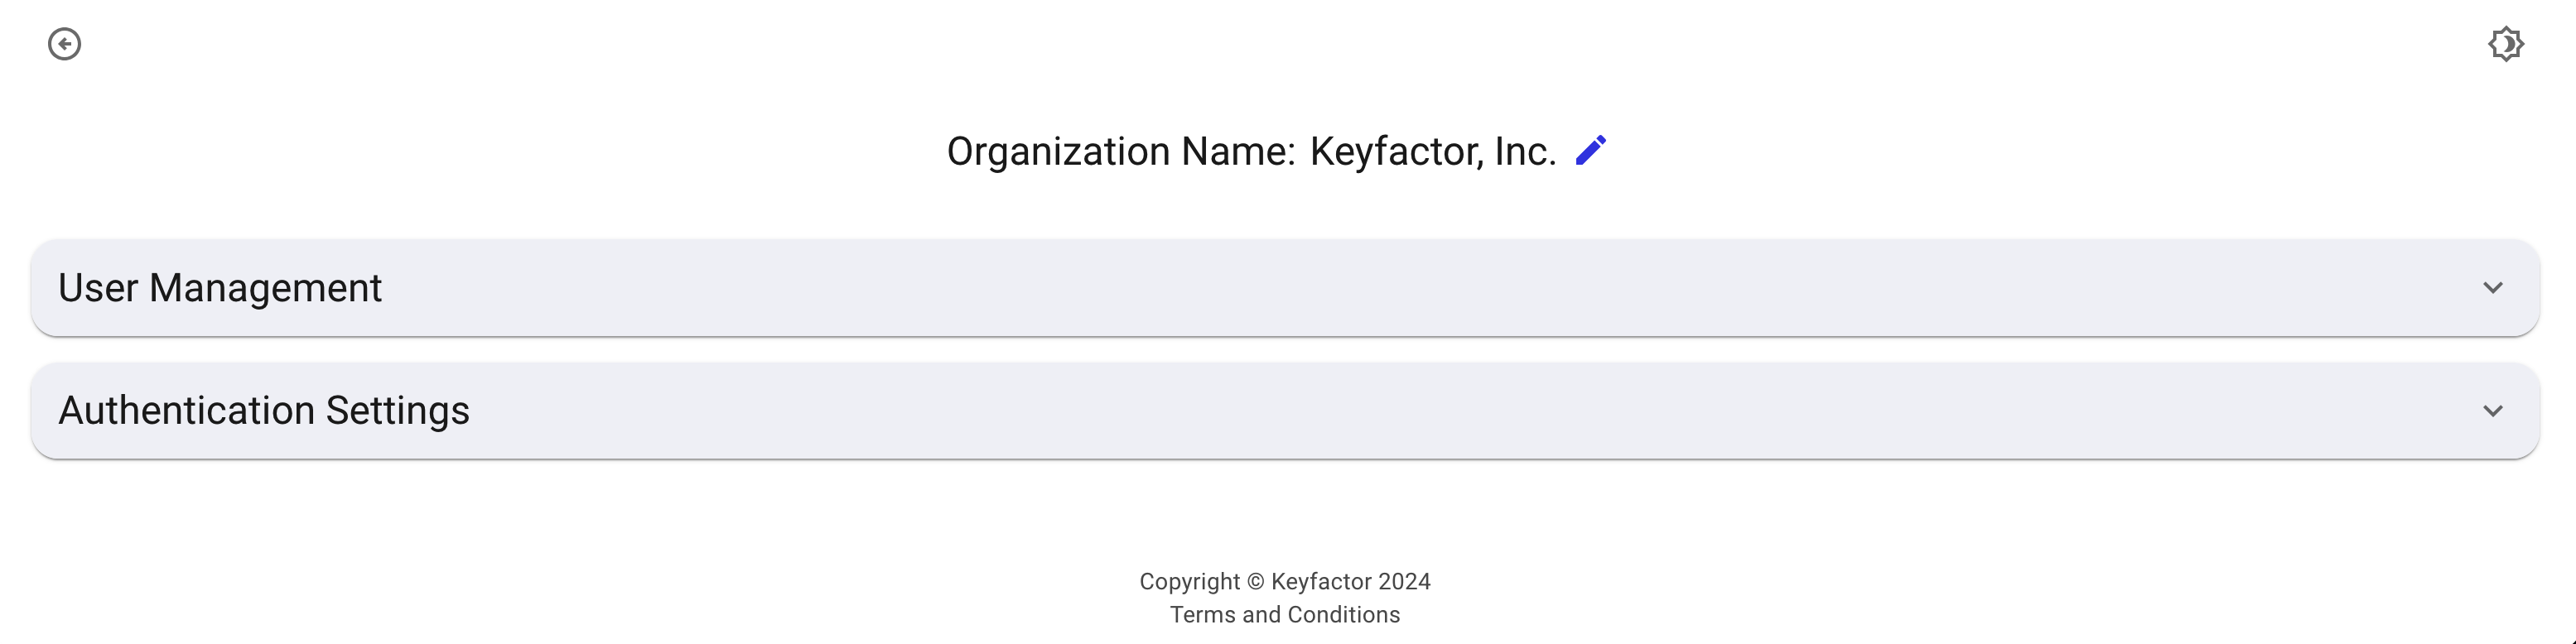Click the "Copyright © Keyfactor 2024" footer text
The height and width of the screenshot is (644, 2576).
1285,582
